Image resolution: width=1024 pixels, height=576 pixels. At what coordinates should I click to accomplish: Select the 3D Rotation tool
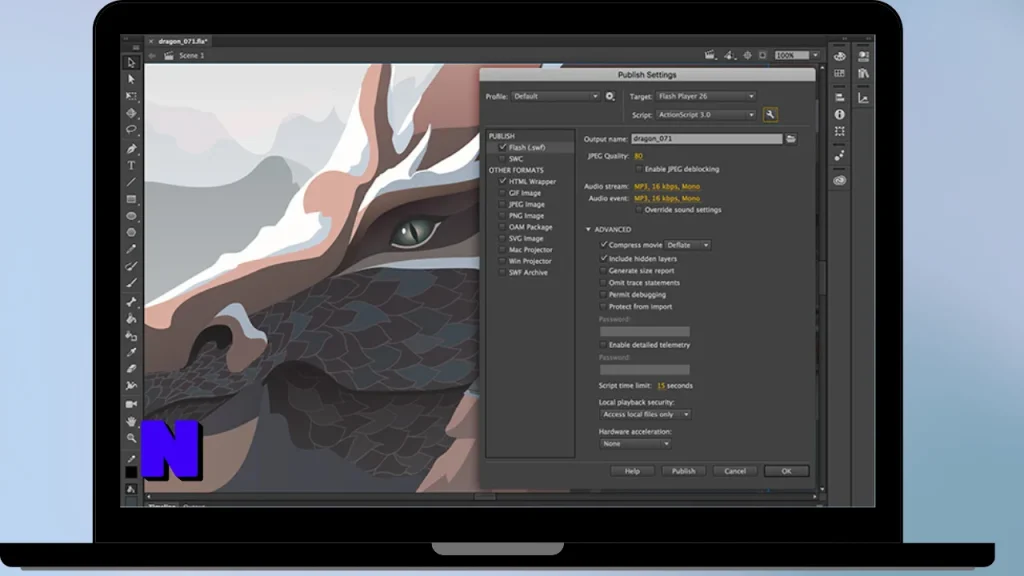point(131,113)
